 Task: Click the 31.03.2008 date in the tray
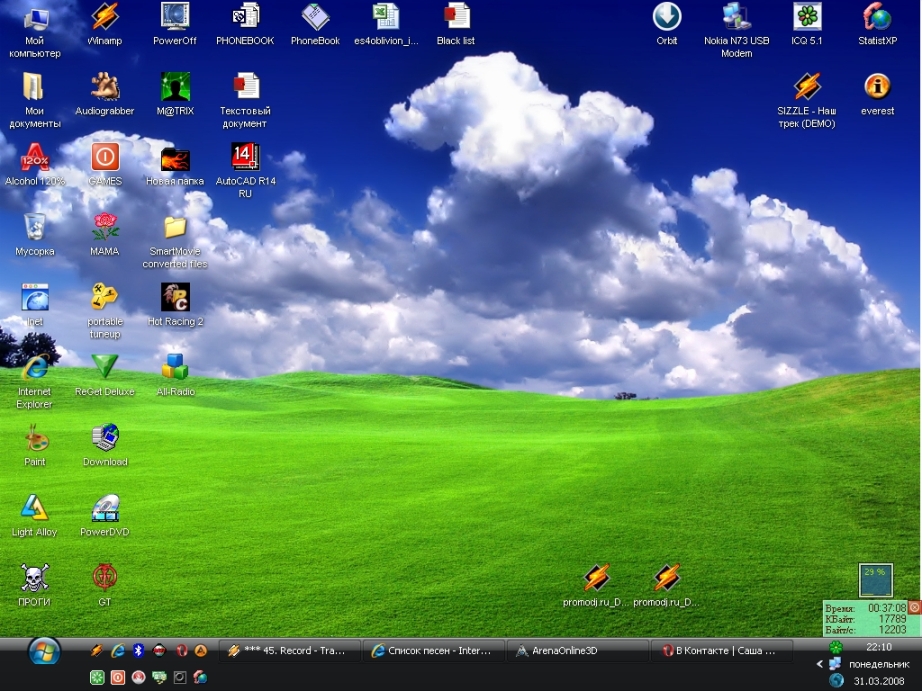point(879,681)
